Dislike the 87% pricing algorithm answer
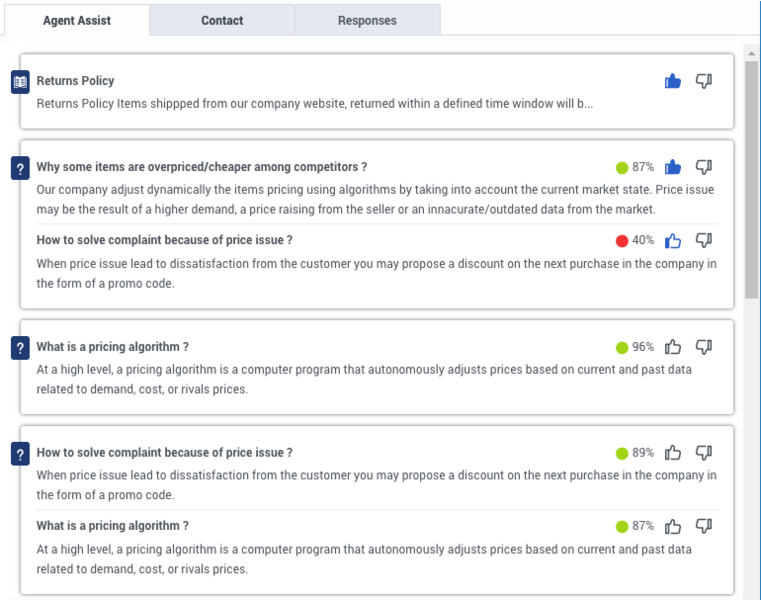 tap(704, 526)
